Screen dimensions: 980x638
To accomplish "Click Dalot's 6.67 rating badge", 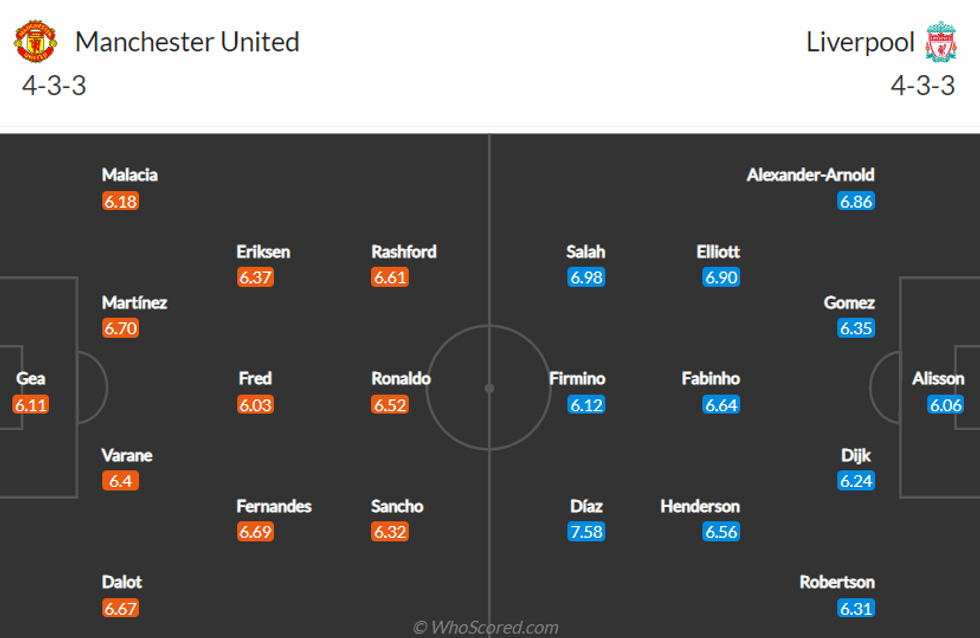I will pos(120,608).
